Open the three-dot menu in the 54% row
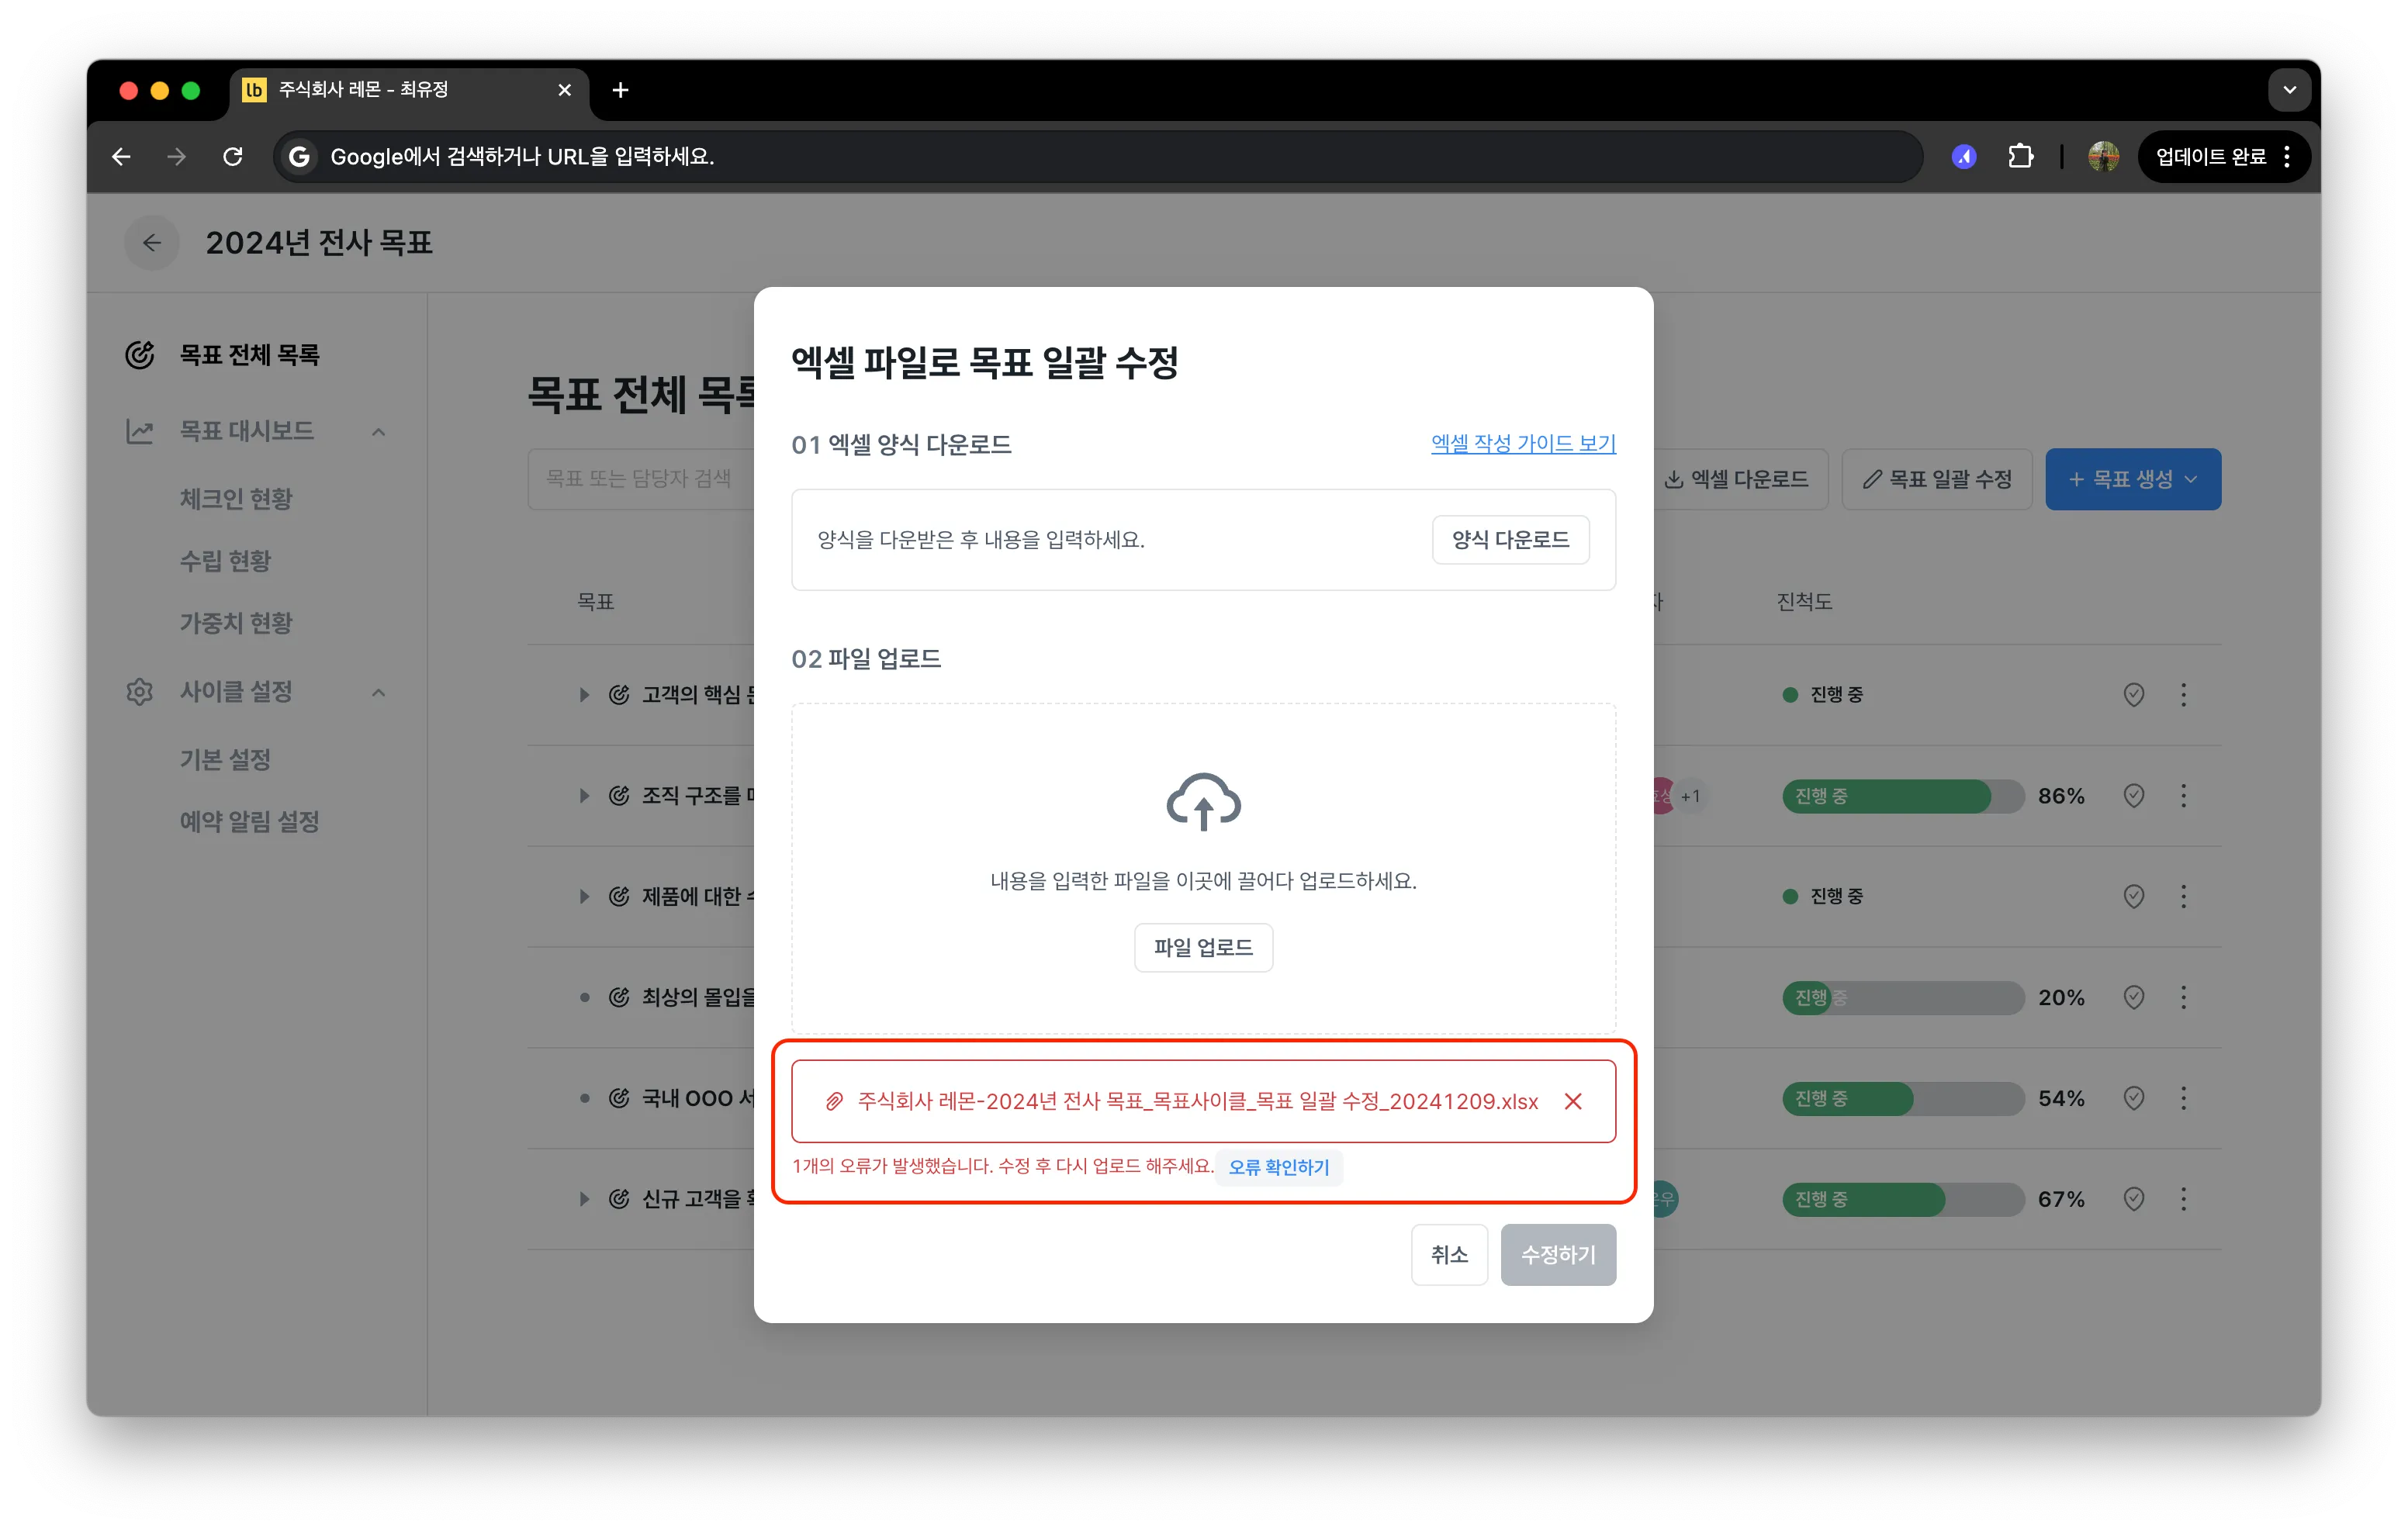The width and height of the screenshot is (2408, 1531). (2184, 1098)
